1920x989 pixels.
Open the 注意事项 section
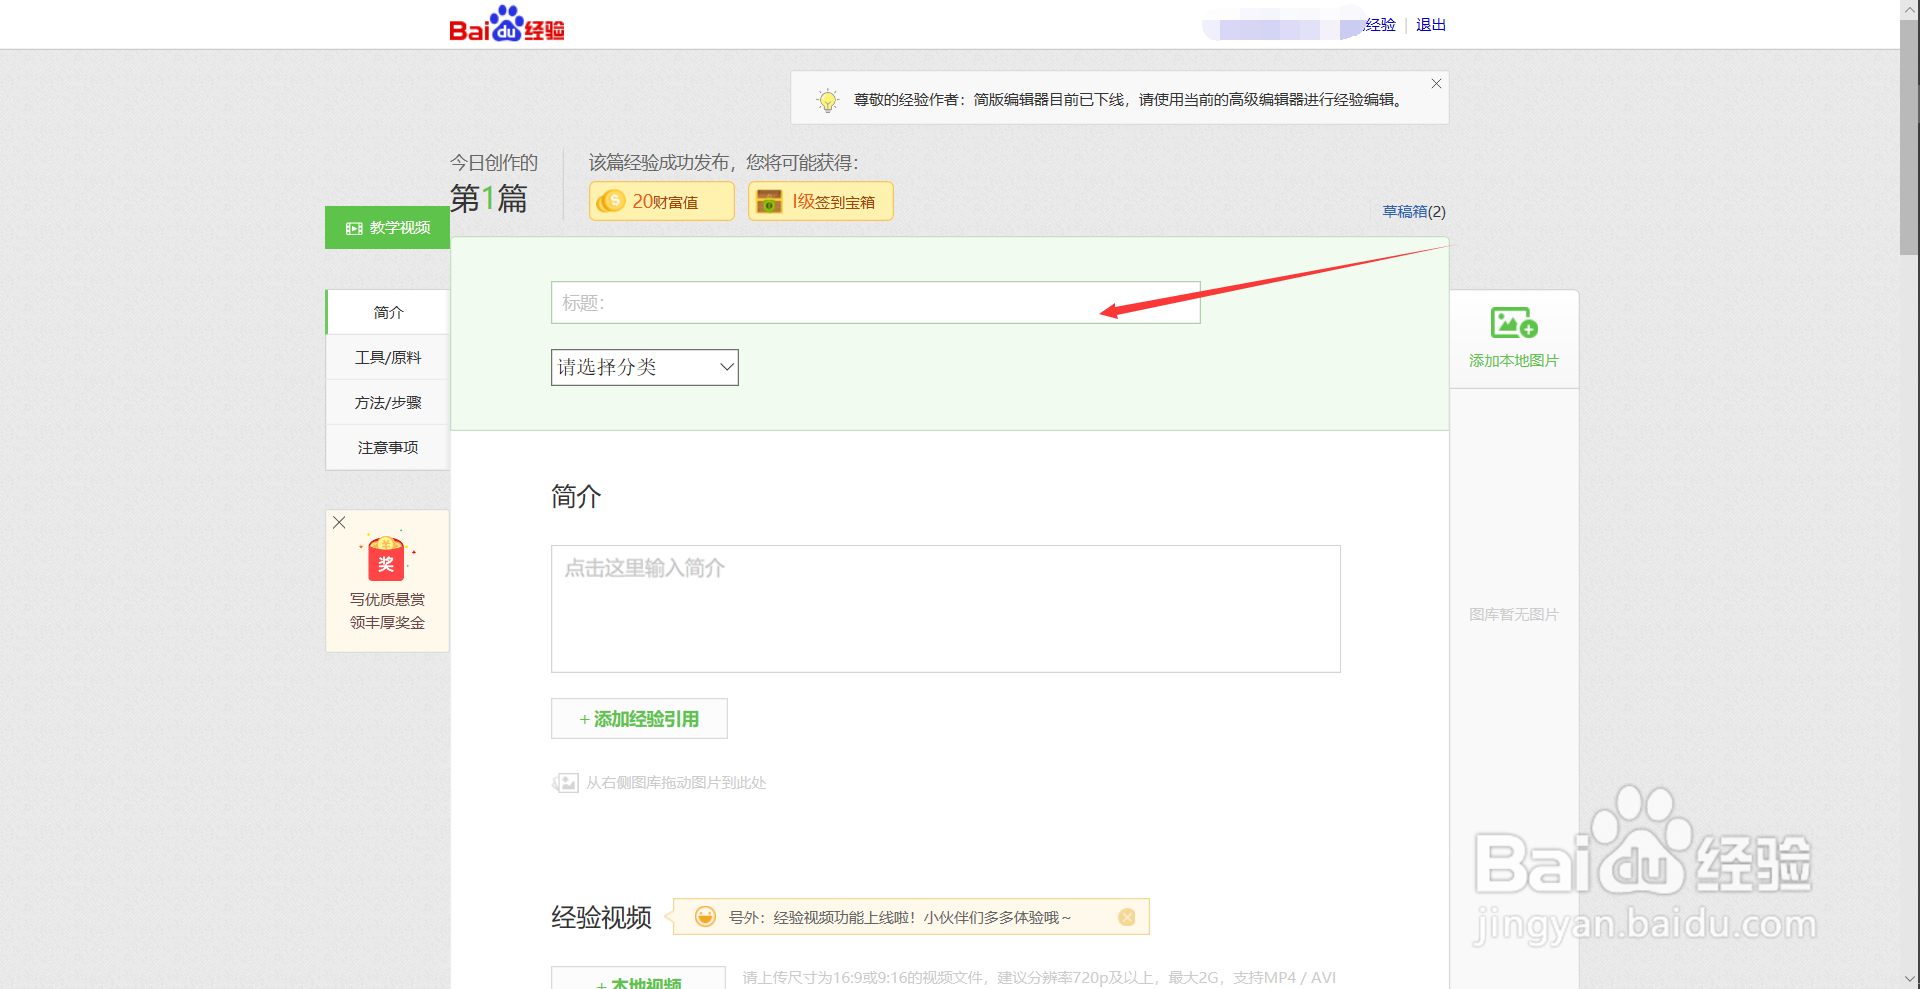pyautogui.click(x=386, y=447)
